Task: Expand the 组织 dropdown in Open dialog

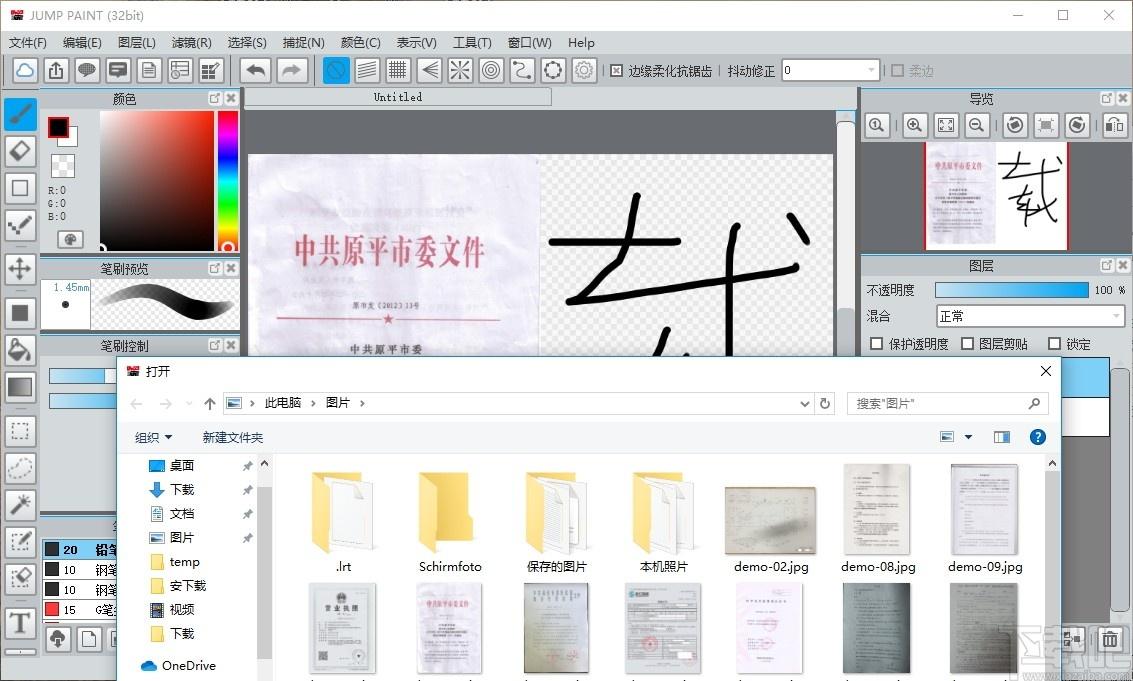Action: pyautogui.click(x=153, y=437)
